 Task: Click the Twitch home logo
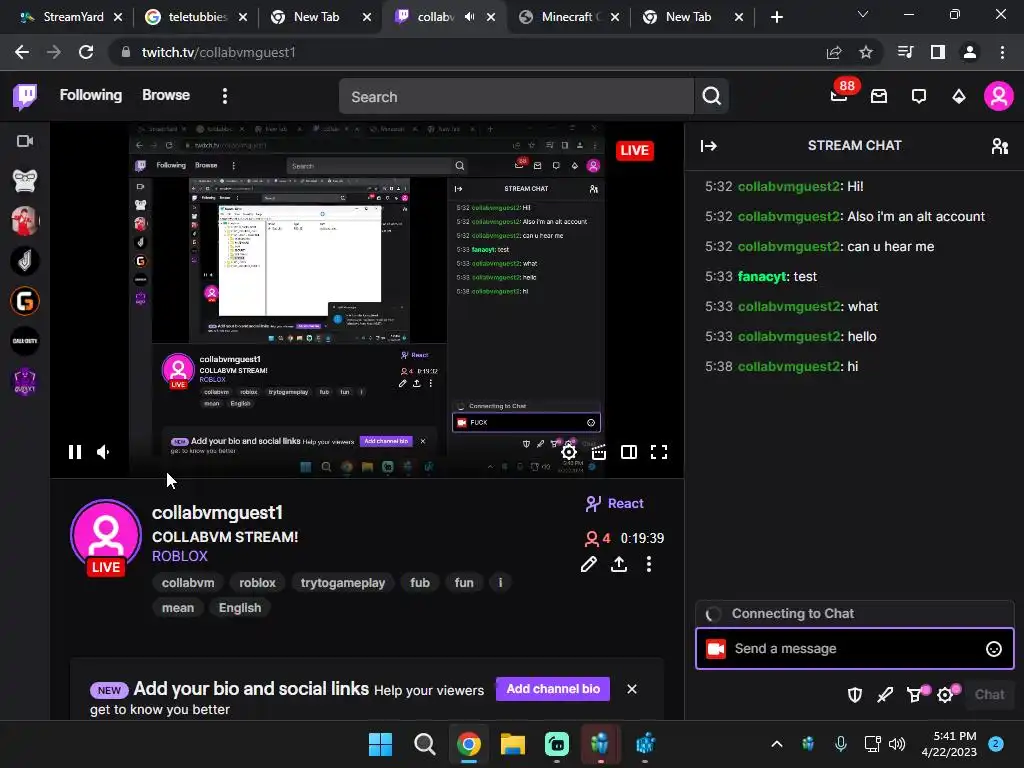click(25, 96)
